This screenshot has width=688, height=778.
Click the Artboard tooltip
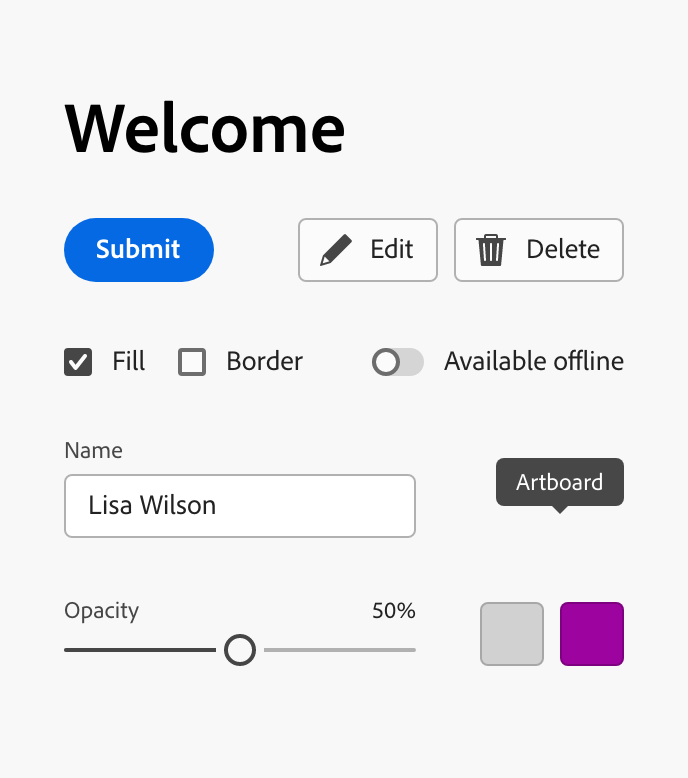click(560, 483)
